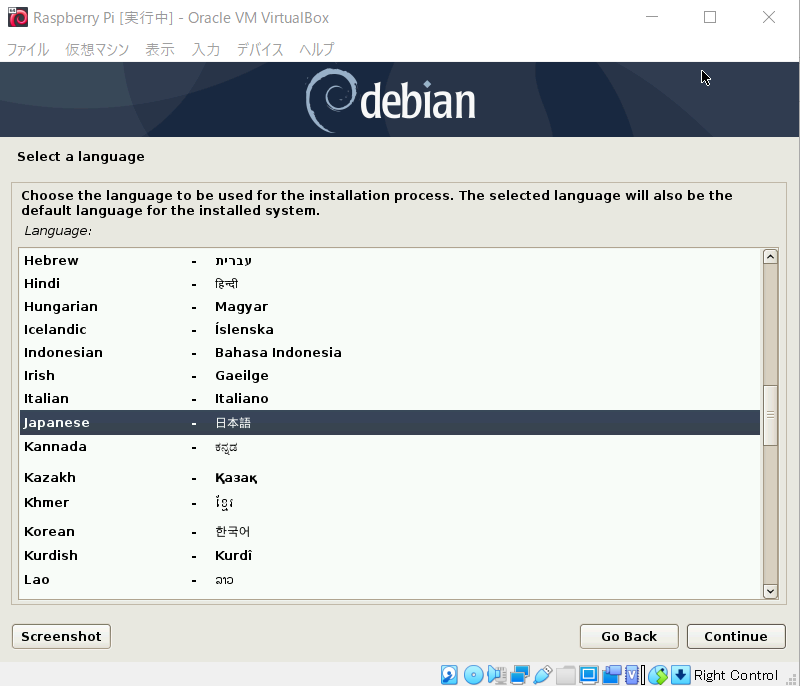Screen dimensions: 800x686
Task: Select Indonesian language row
Action: click(x=390, y=352)
